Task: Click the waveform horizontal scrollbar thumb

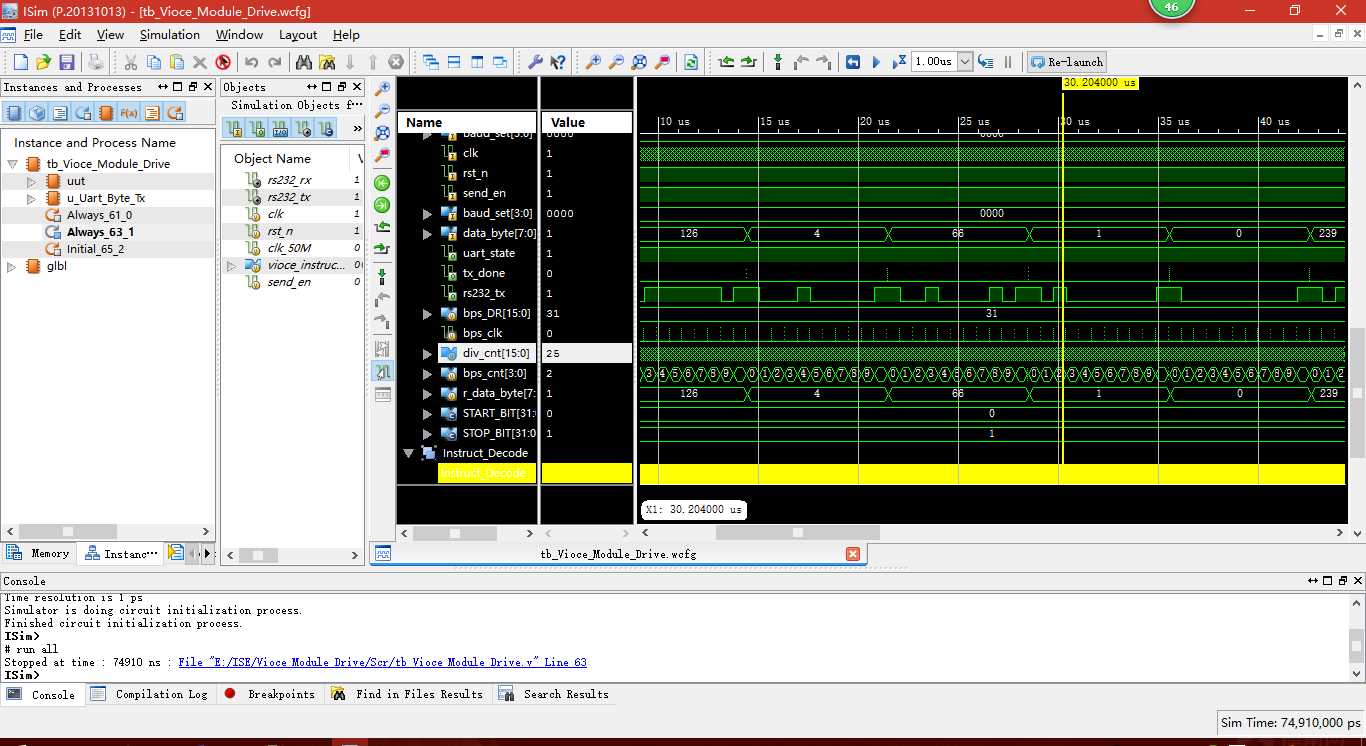Action: (797, 533)
